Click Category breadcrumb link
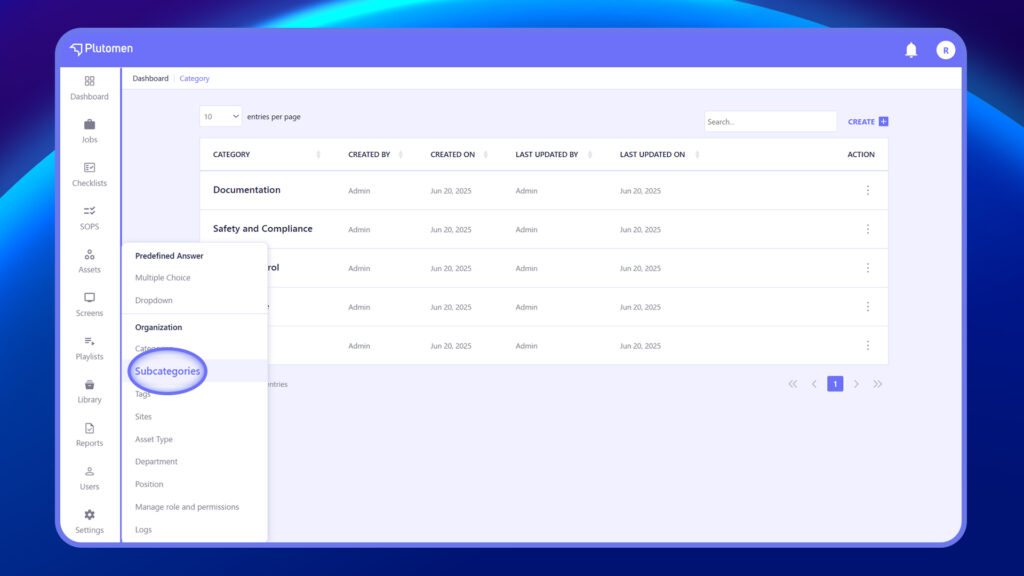The height and width of the screenshot is (576, 1024). [195, 78]
